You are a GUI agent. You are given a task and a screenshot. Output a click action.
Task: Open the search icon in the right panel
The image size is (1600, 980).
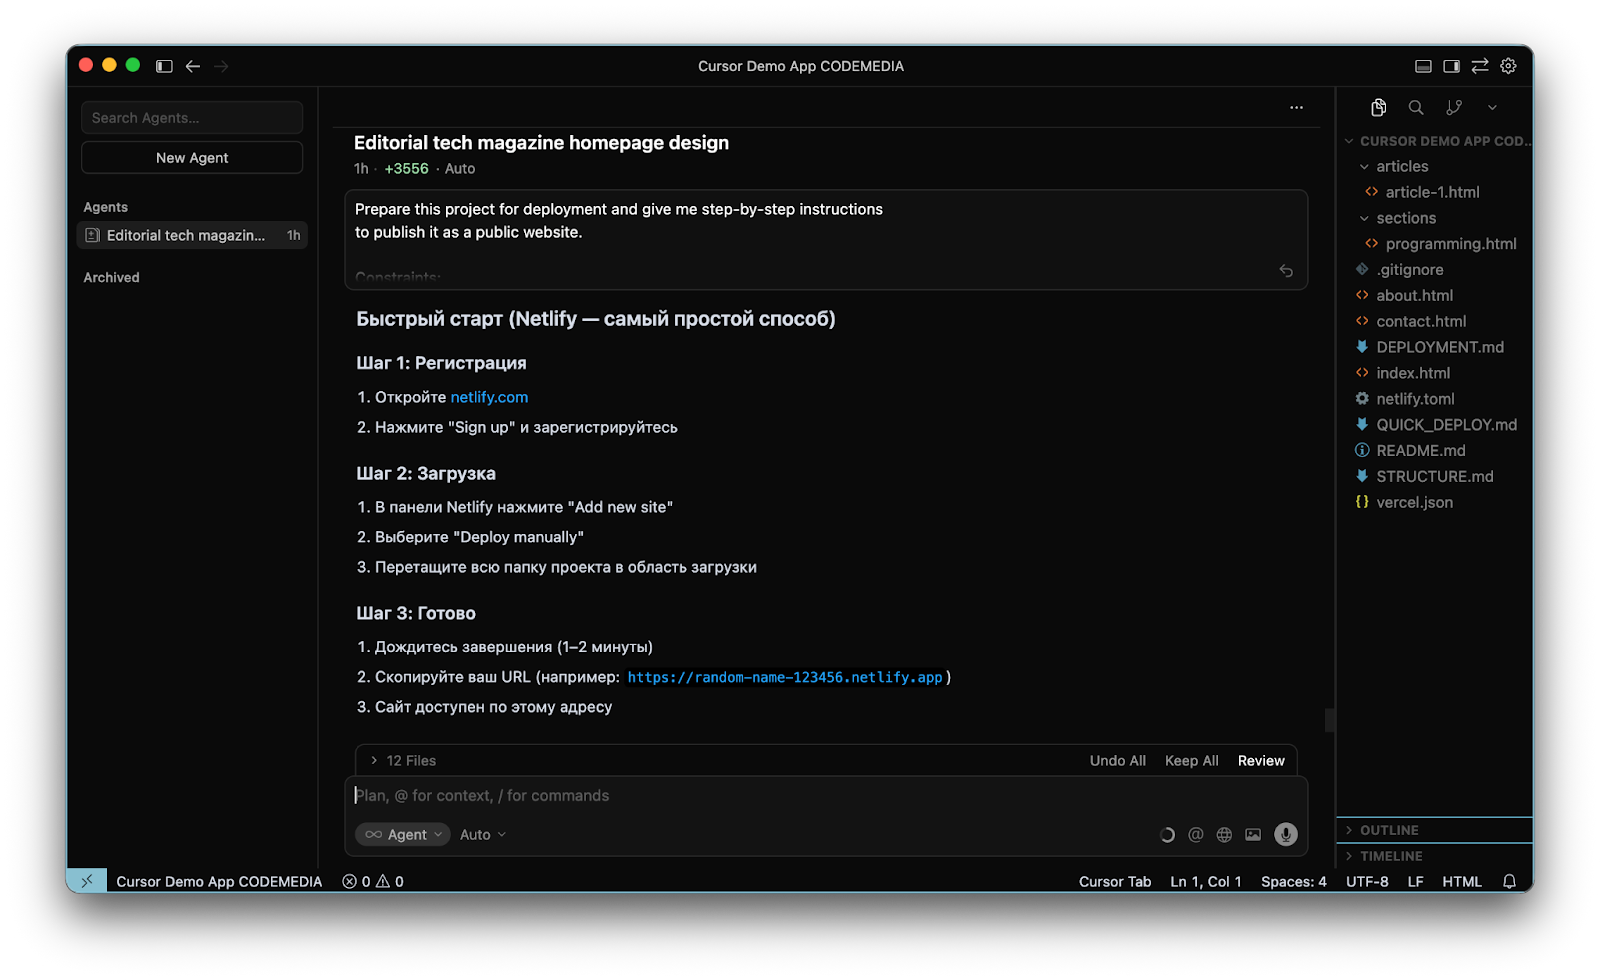tap(1416, 107)
